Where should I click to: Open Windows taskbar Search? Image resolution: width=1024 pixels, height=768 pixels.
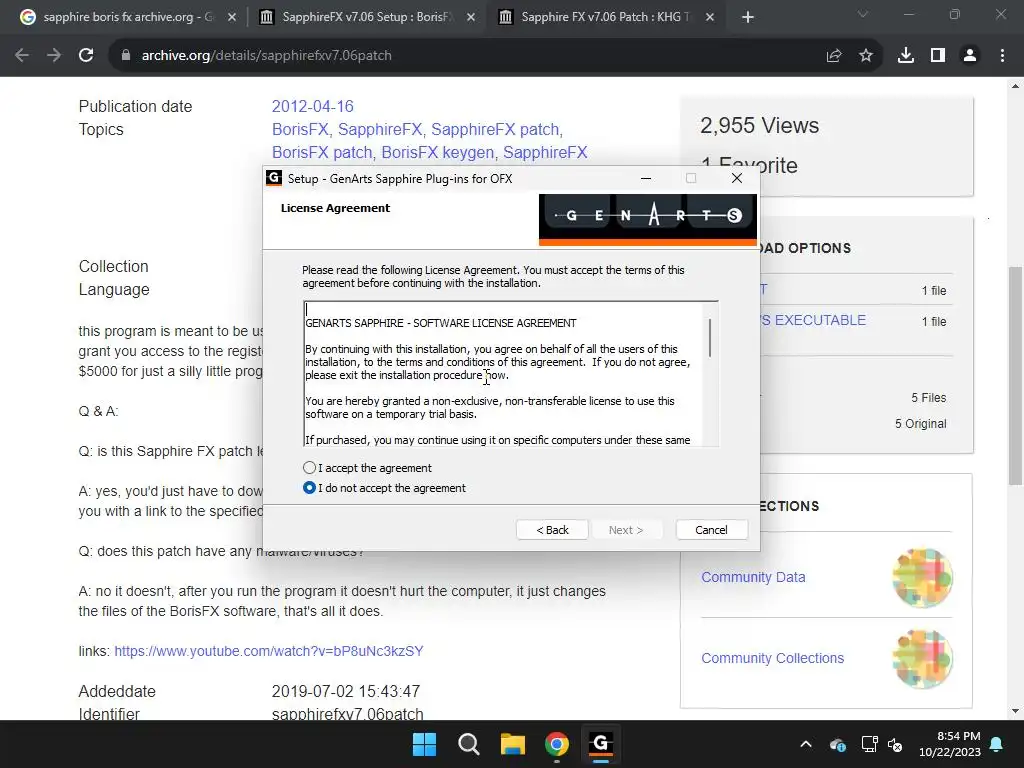point(468,744)
